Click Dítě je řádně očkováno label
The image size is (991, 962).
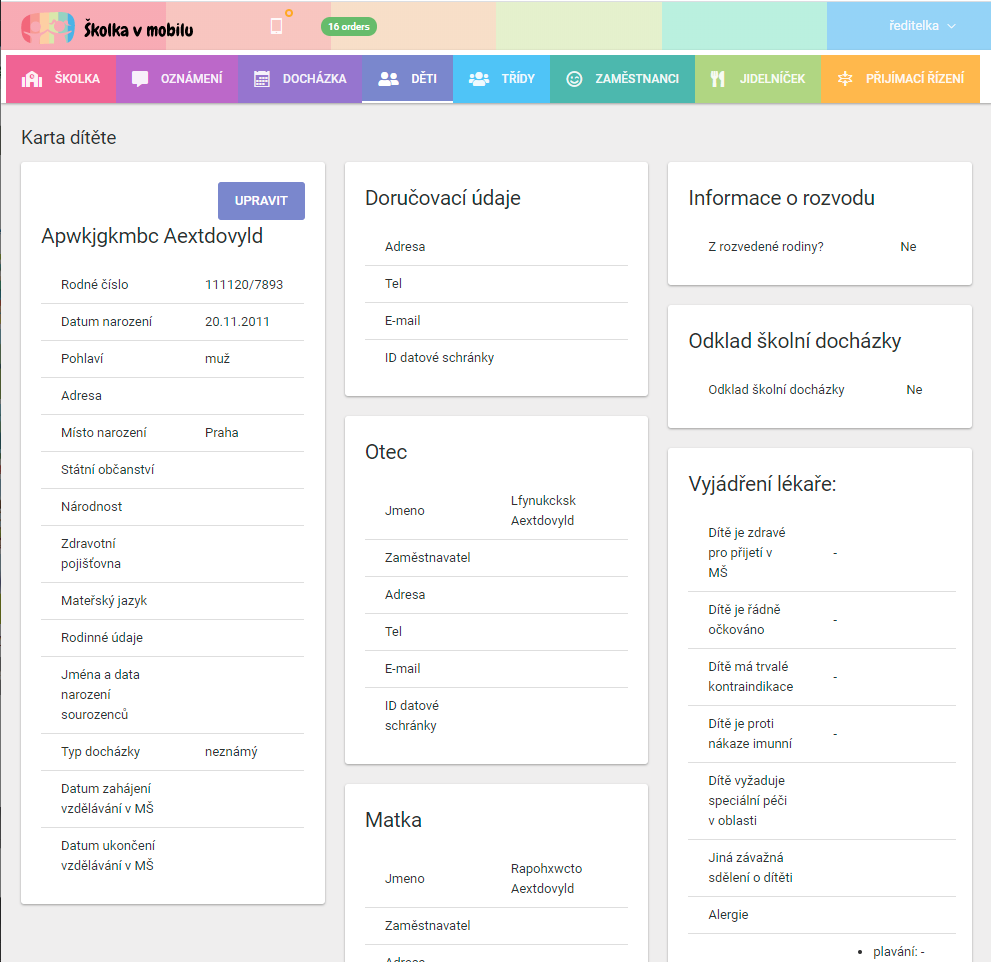pyautogui.click(x=745, y=620)
